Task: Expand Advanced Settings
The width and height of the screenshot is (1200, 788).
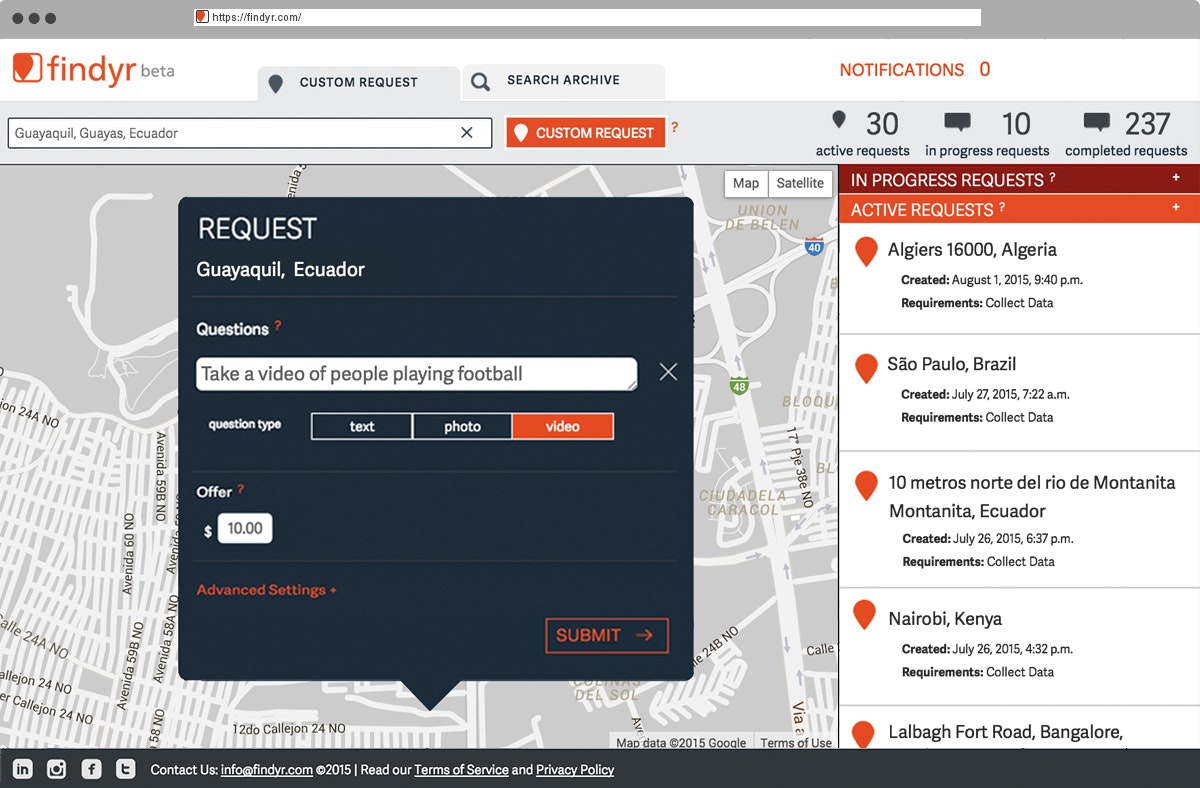Action: coord(267,590)
